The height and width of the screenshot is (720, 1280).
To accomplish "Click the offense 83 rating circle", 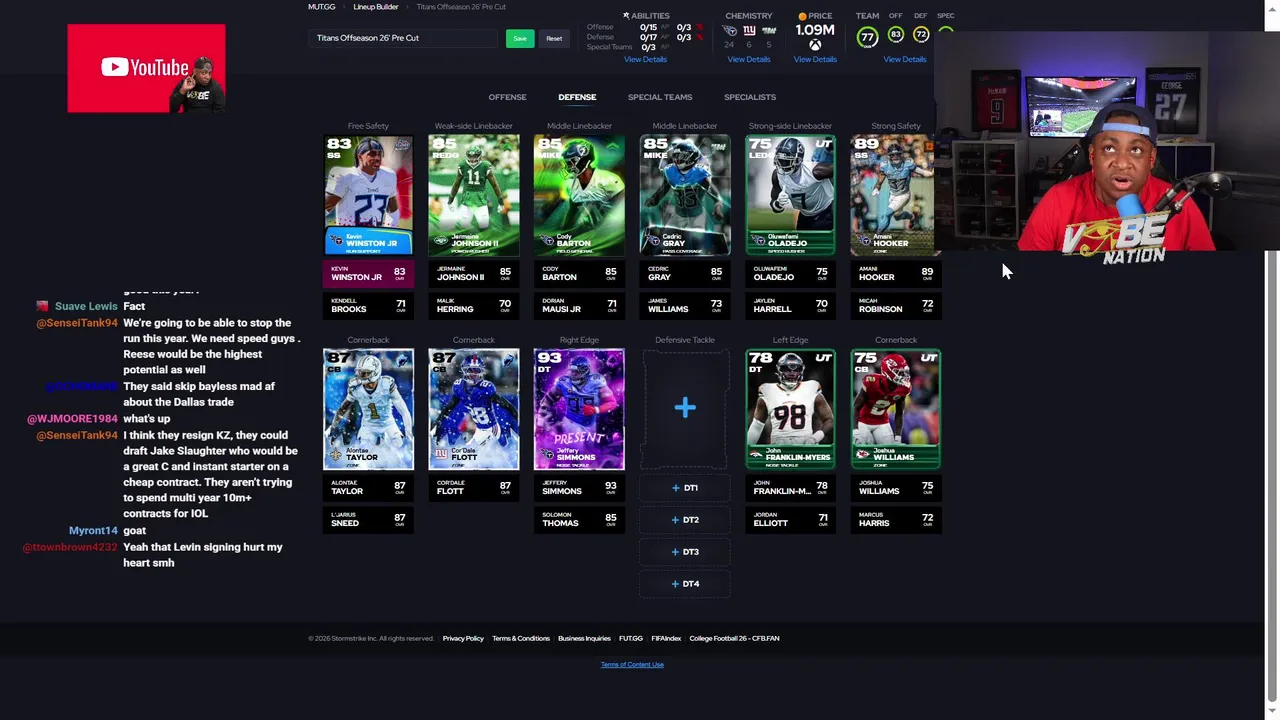I will (896, 35).
